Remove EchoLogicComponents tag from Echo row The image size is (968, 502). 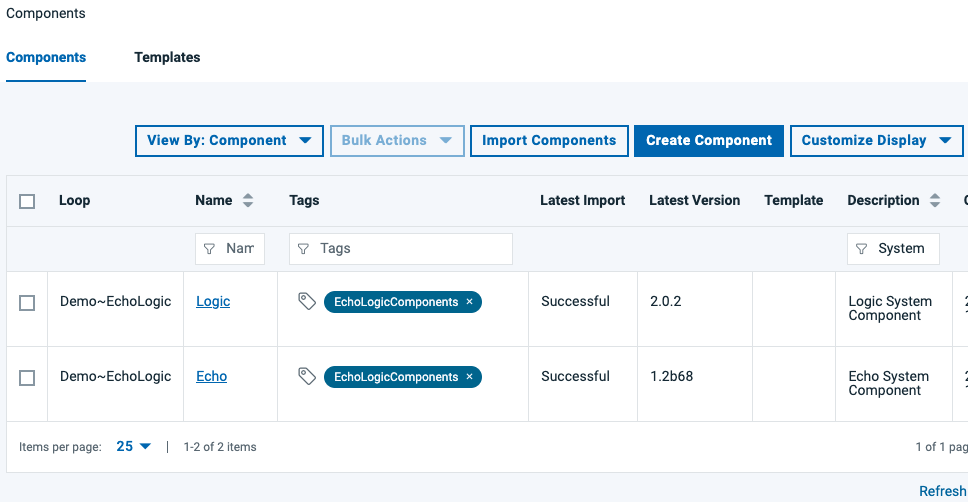[469, 377]
